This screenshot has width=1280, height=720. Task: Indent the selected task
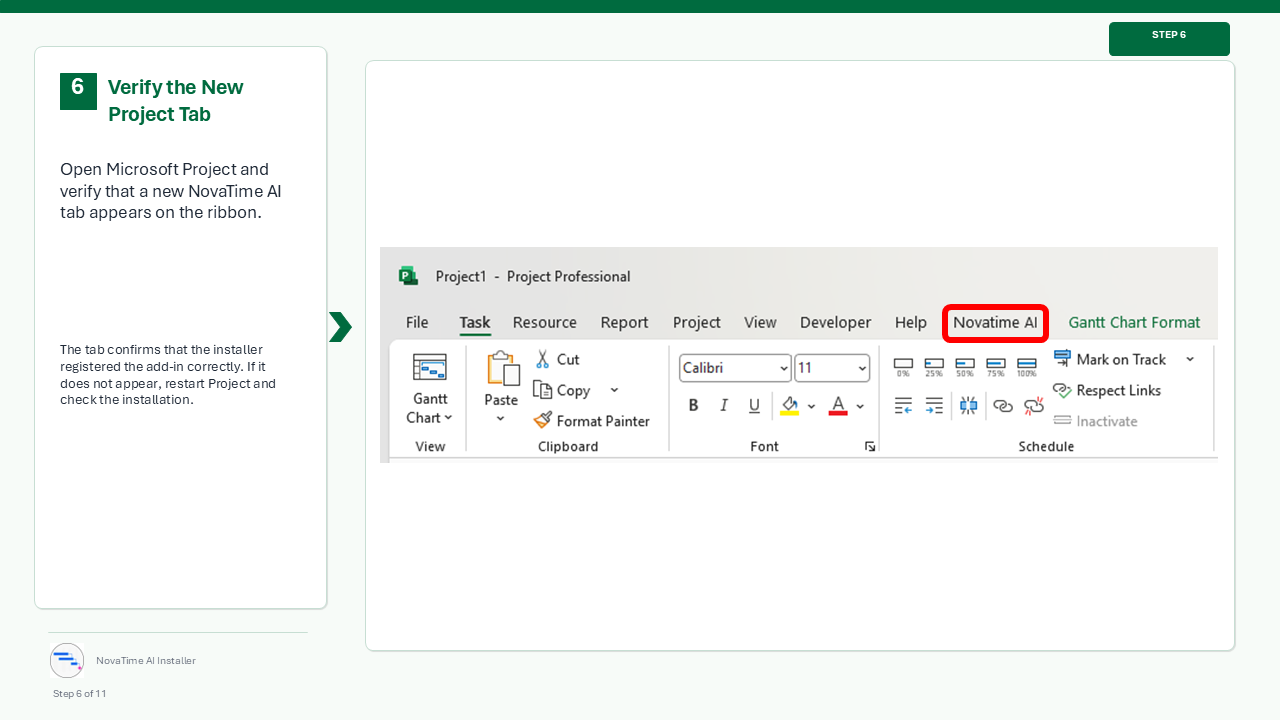(934, 405)
